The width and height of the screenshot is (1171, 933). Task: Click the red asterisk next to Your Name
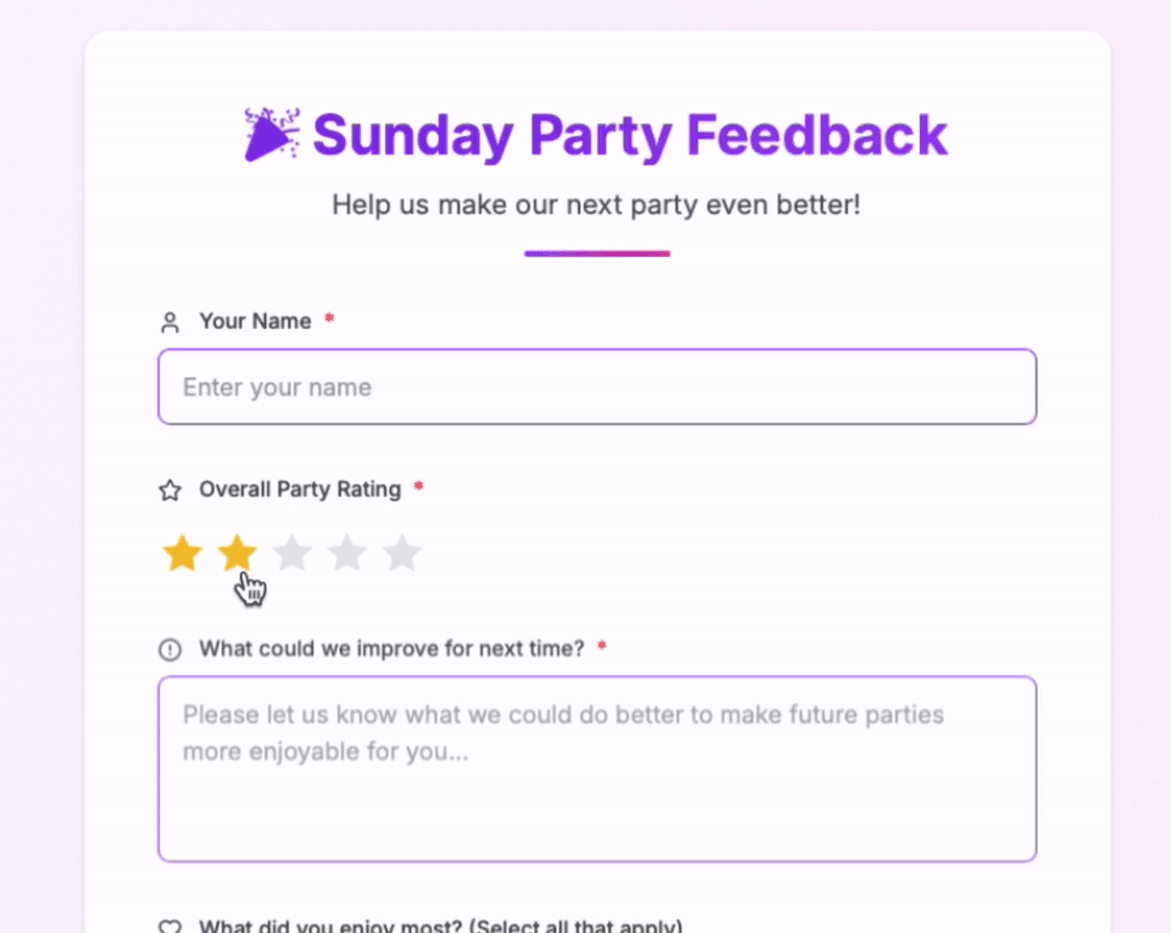329,319
